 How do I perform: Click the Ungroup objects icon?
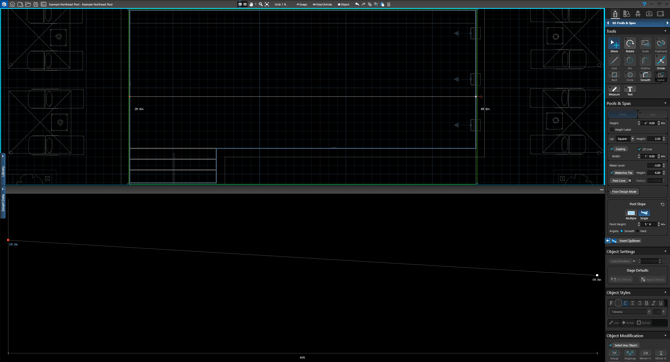coord(630,353)
